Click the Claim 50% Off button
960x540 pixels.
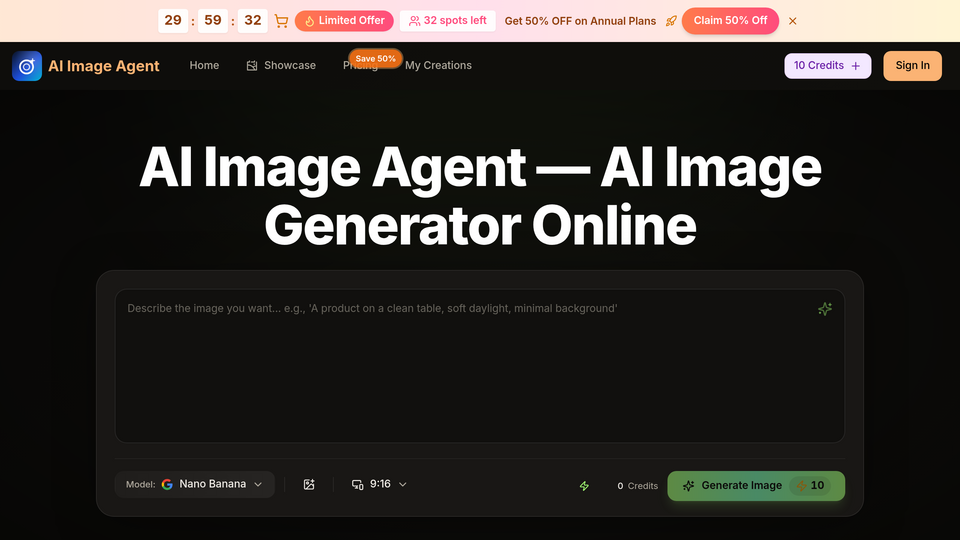(x=730, y=21)
